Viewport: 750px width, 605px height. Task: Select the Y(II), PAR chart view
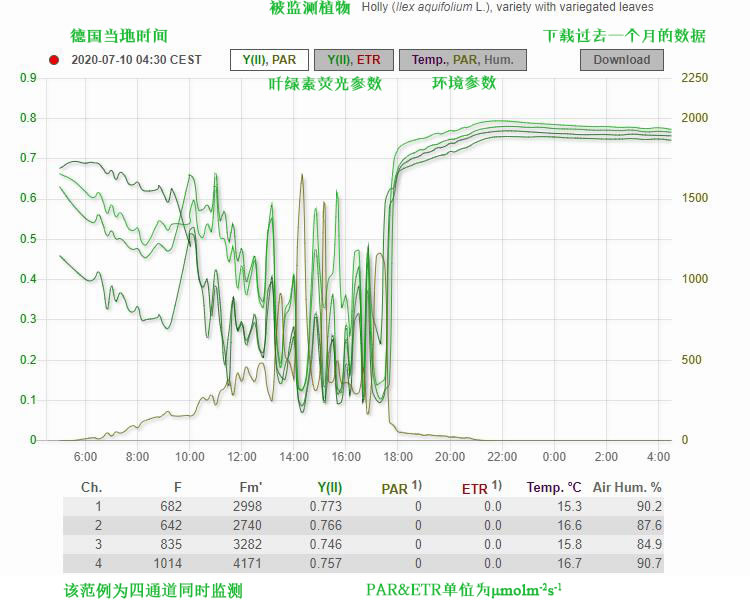269,60
